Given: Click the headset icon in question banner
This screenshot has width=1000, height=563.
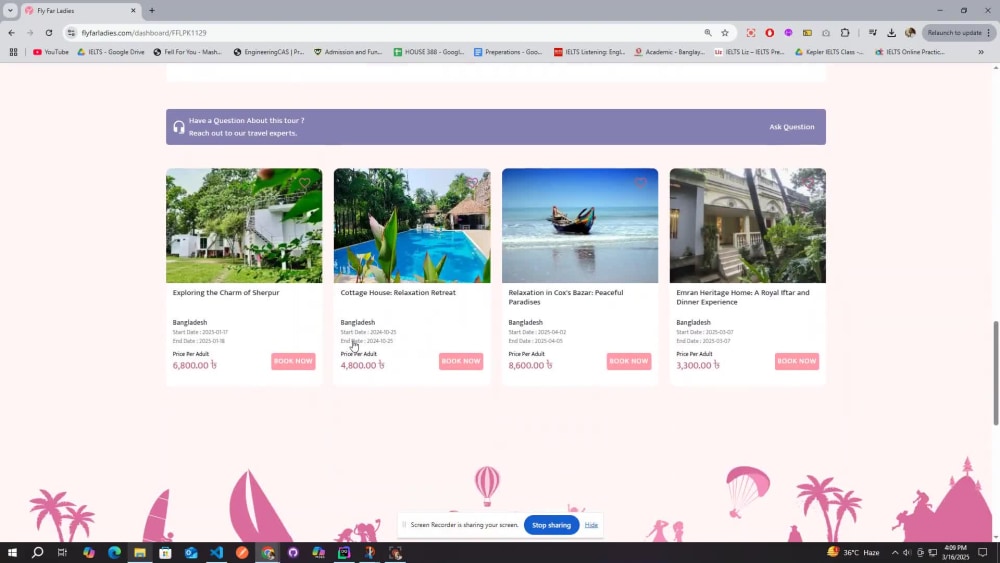Looking at the screenshot, I should 179,127.
